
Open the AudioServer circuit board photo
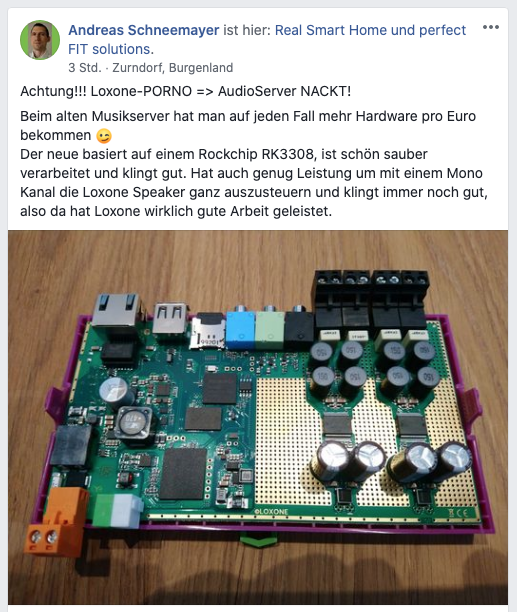pyautogui.click(x=258, y=417)
